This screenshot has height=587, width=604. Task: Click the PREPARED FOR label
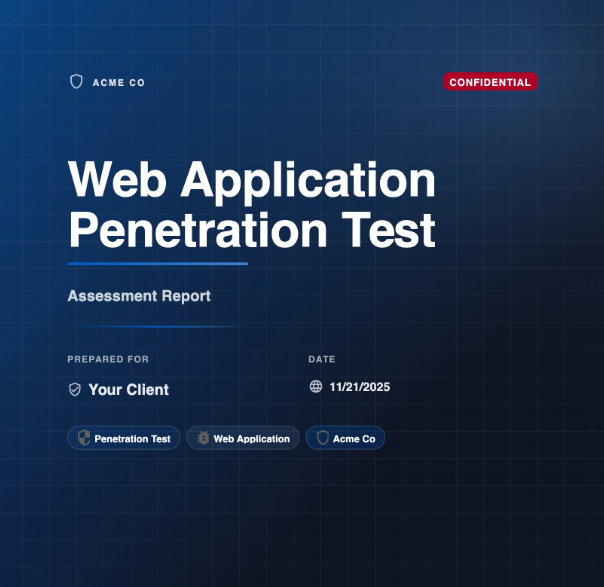point(108,359)
